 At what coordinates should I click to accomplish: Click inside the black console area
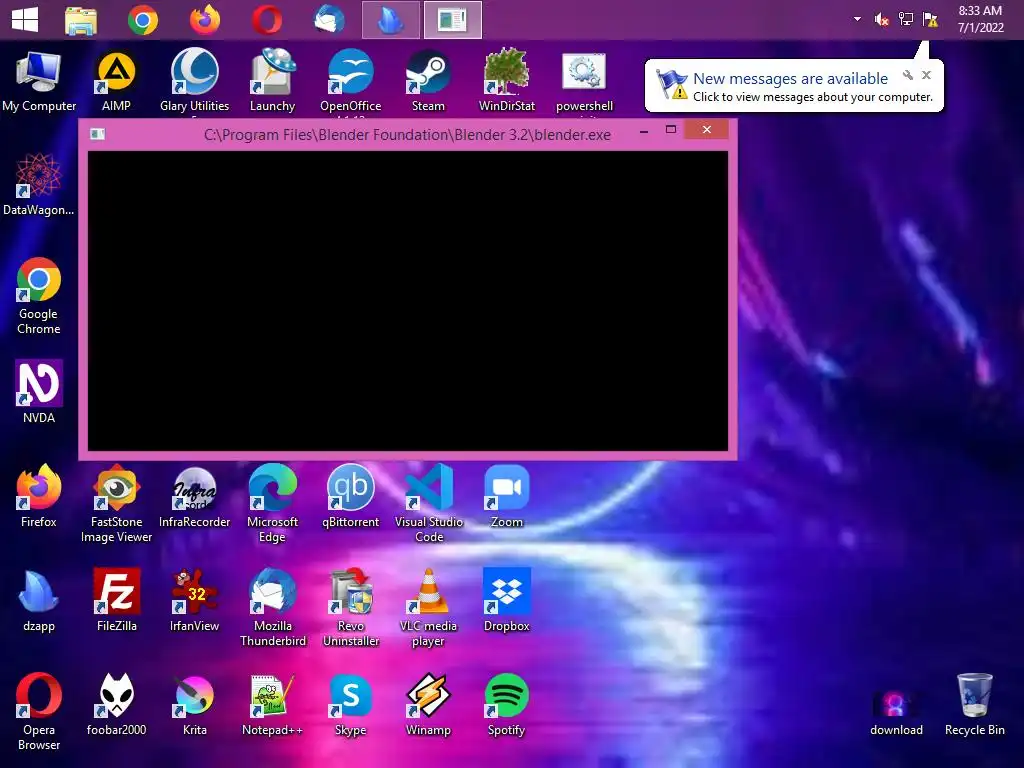[x=408, y=300]
